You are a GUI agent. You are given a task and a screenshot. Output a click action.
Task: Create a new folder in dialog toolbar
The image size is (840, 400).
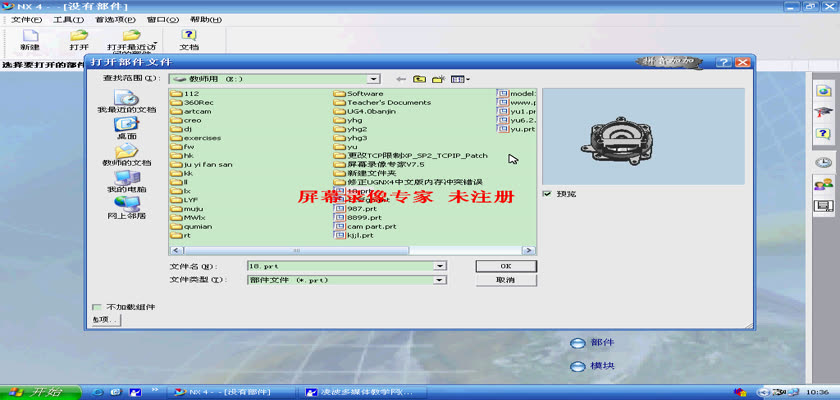point(439,79)
